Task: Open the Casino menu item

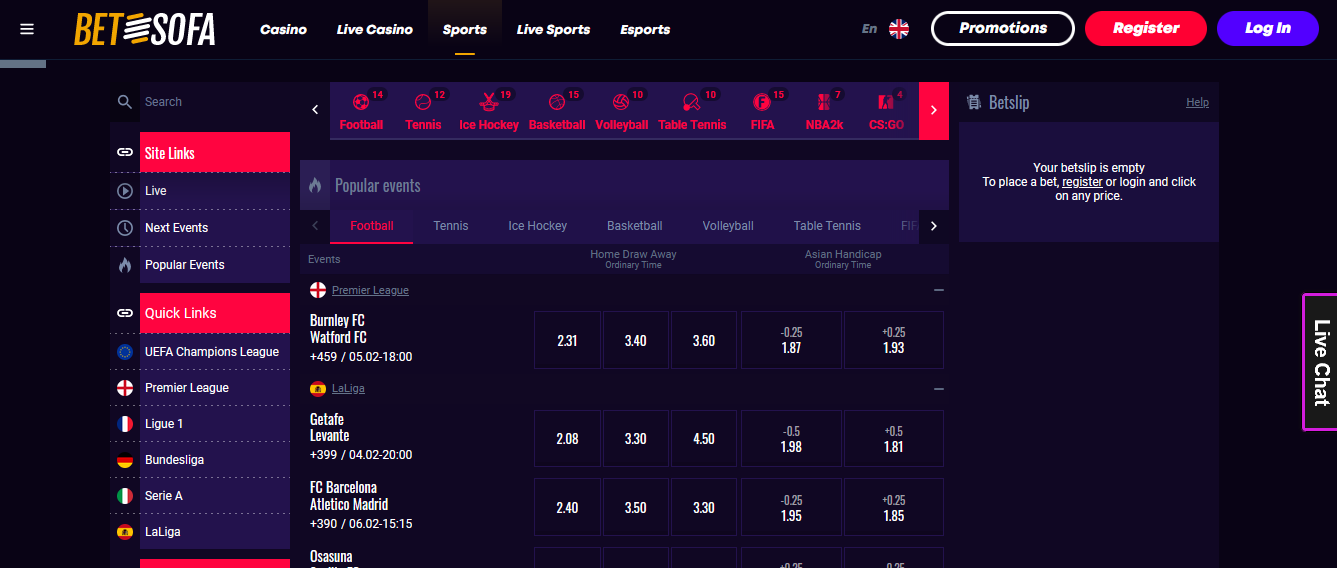Action: [x=283, y=29]
